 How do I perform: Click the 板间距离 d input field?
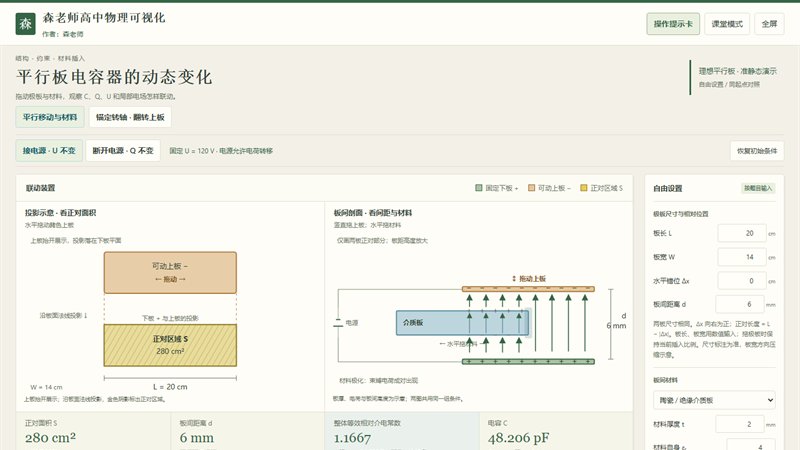click(740, 304)
